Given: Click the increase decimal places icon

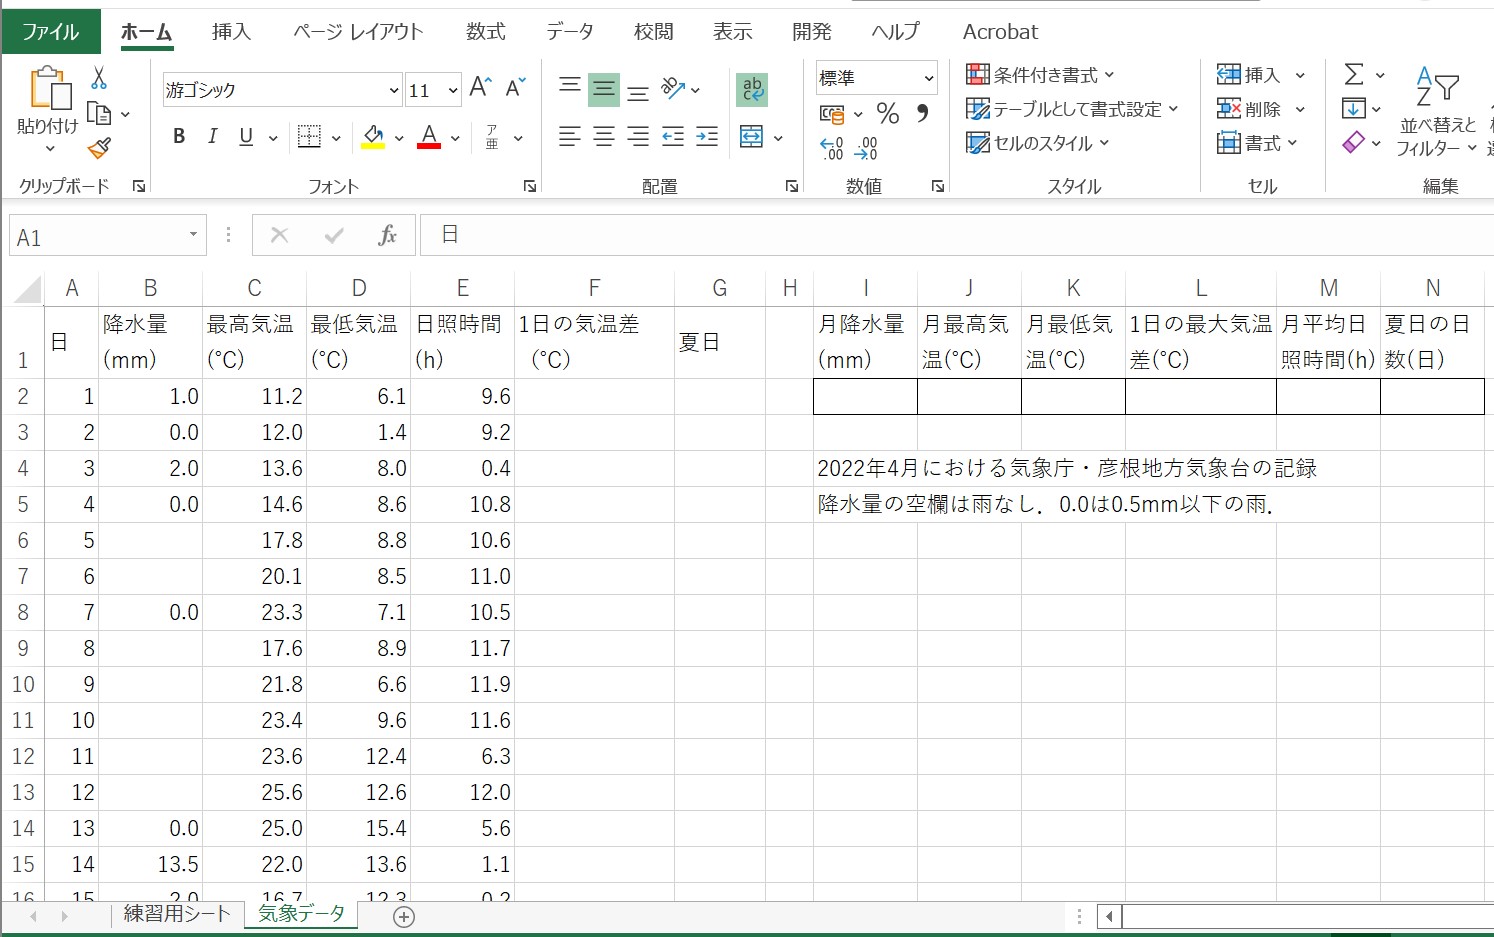Looking at the screenshot, I should tap(832, 149).
